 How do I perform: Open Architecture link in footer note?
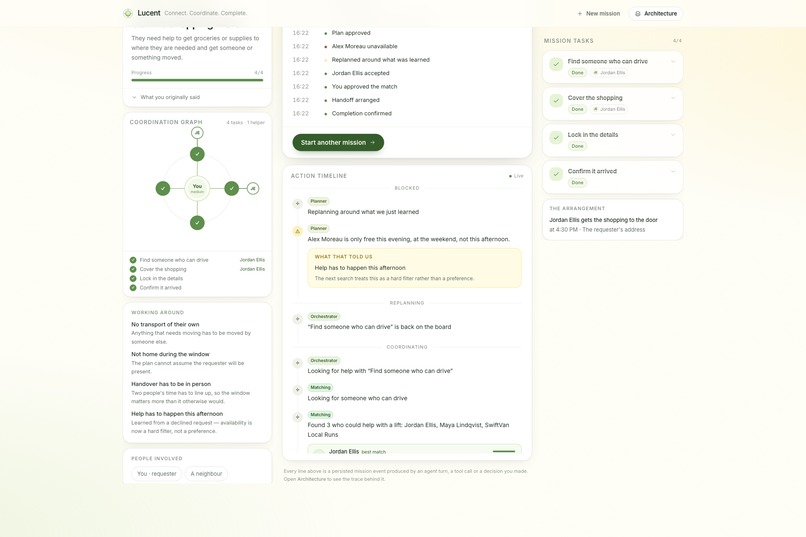(312, 479)
